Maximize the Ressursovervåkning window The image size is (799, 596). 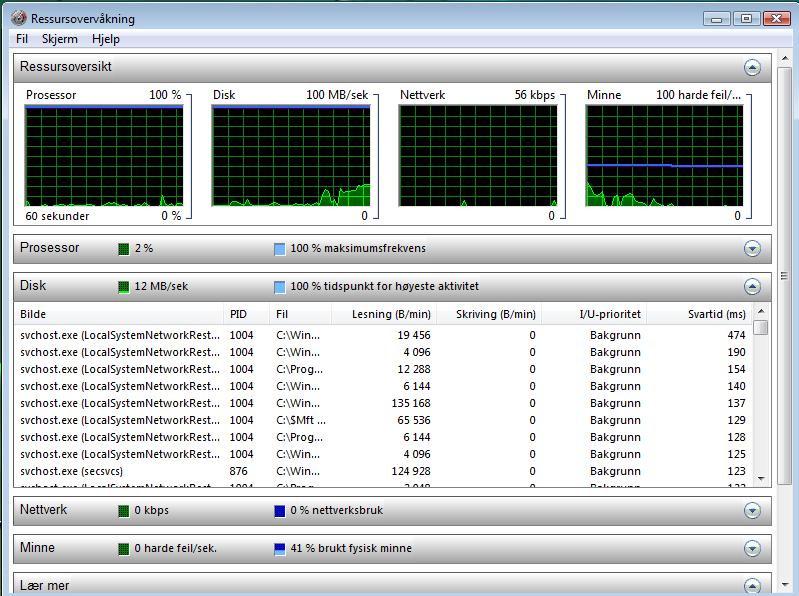(746, 19)
